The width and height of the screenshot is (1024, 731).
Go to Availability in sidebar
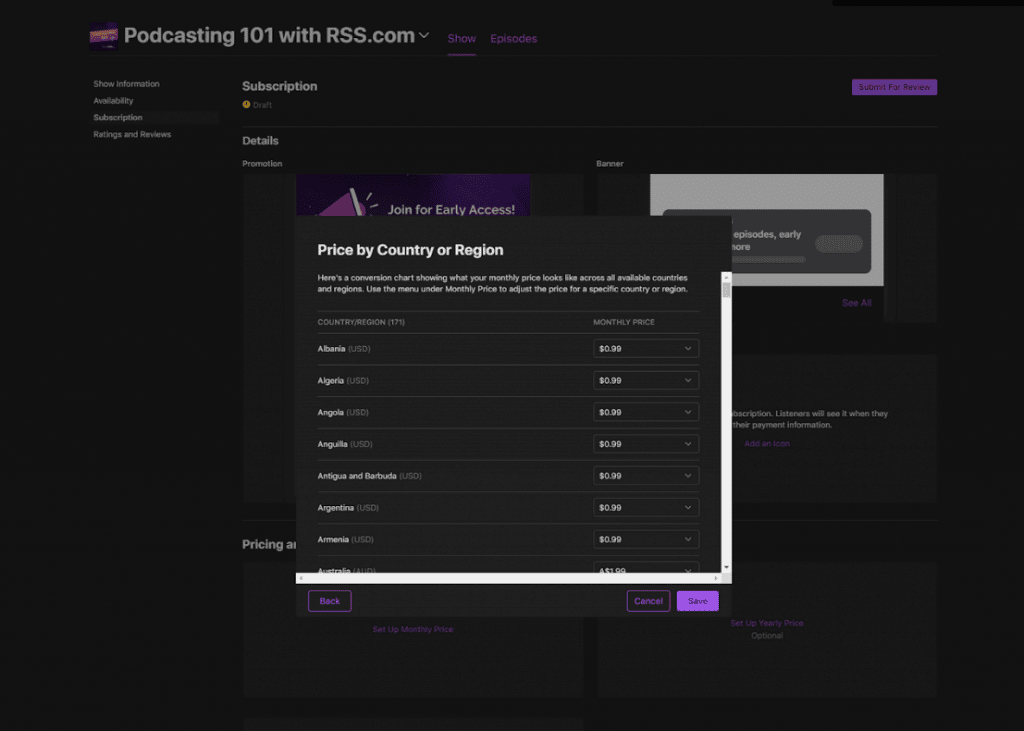[x=113, y=101]
